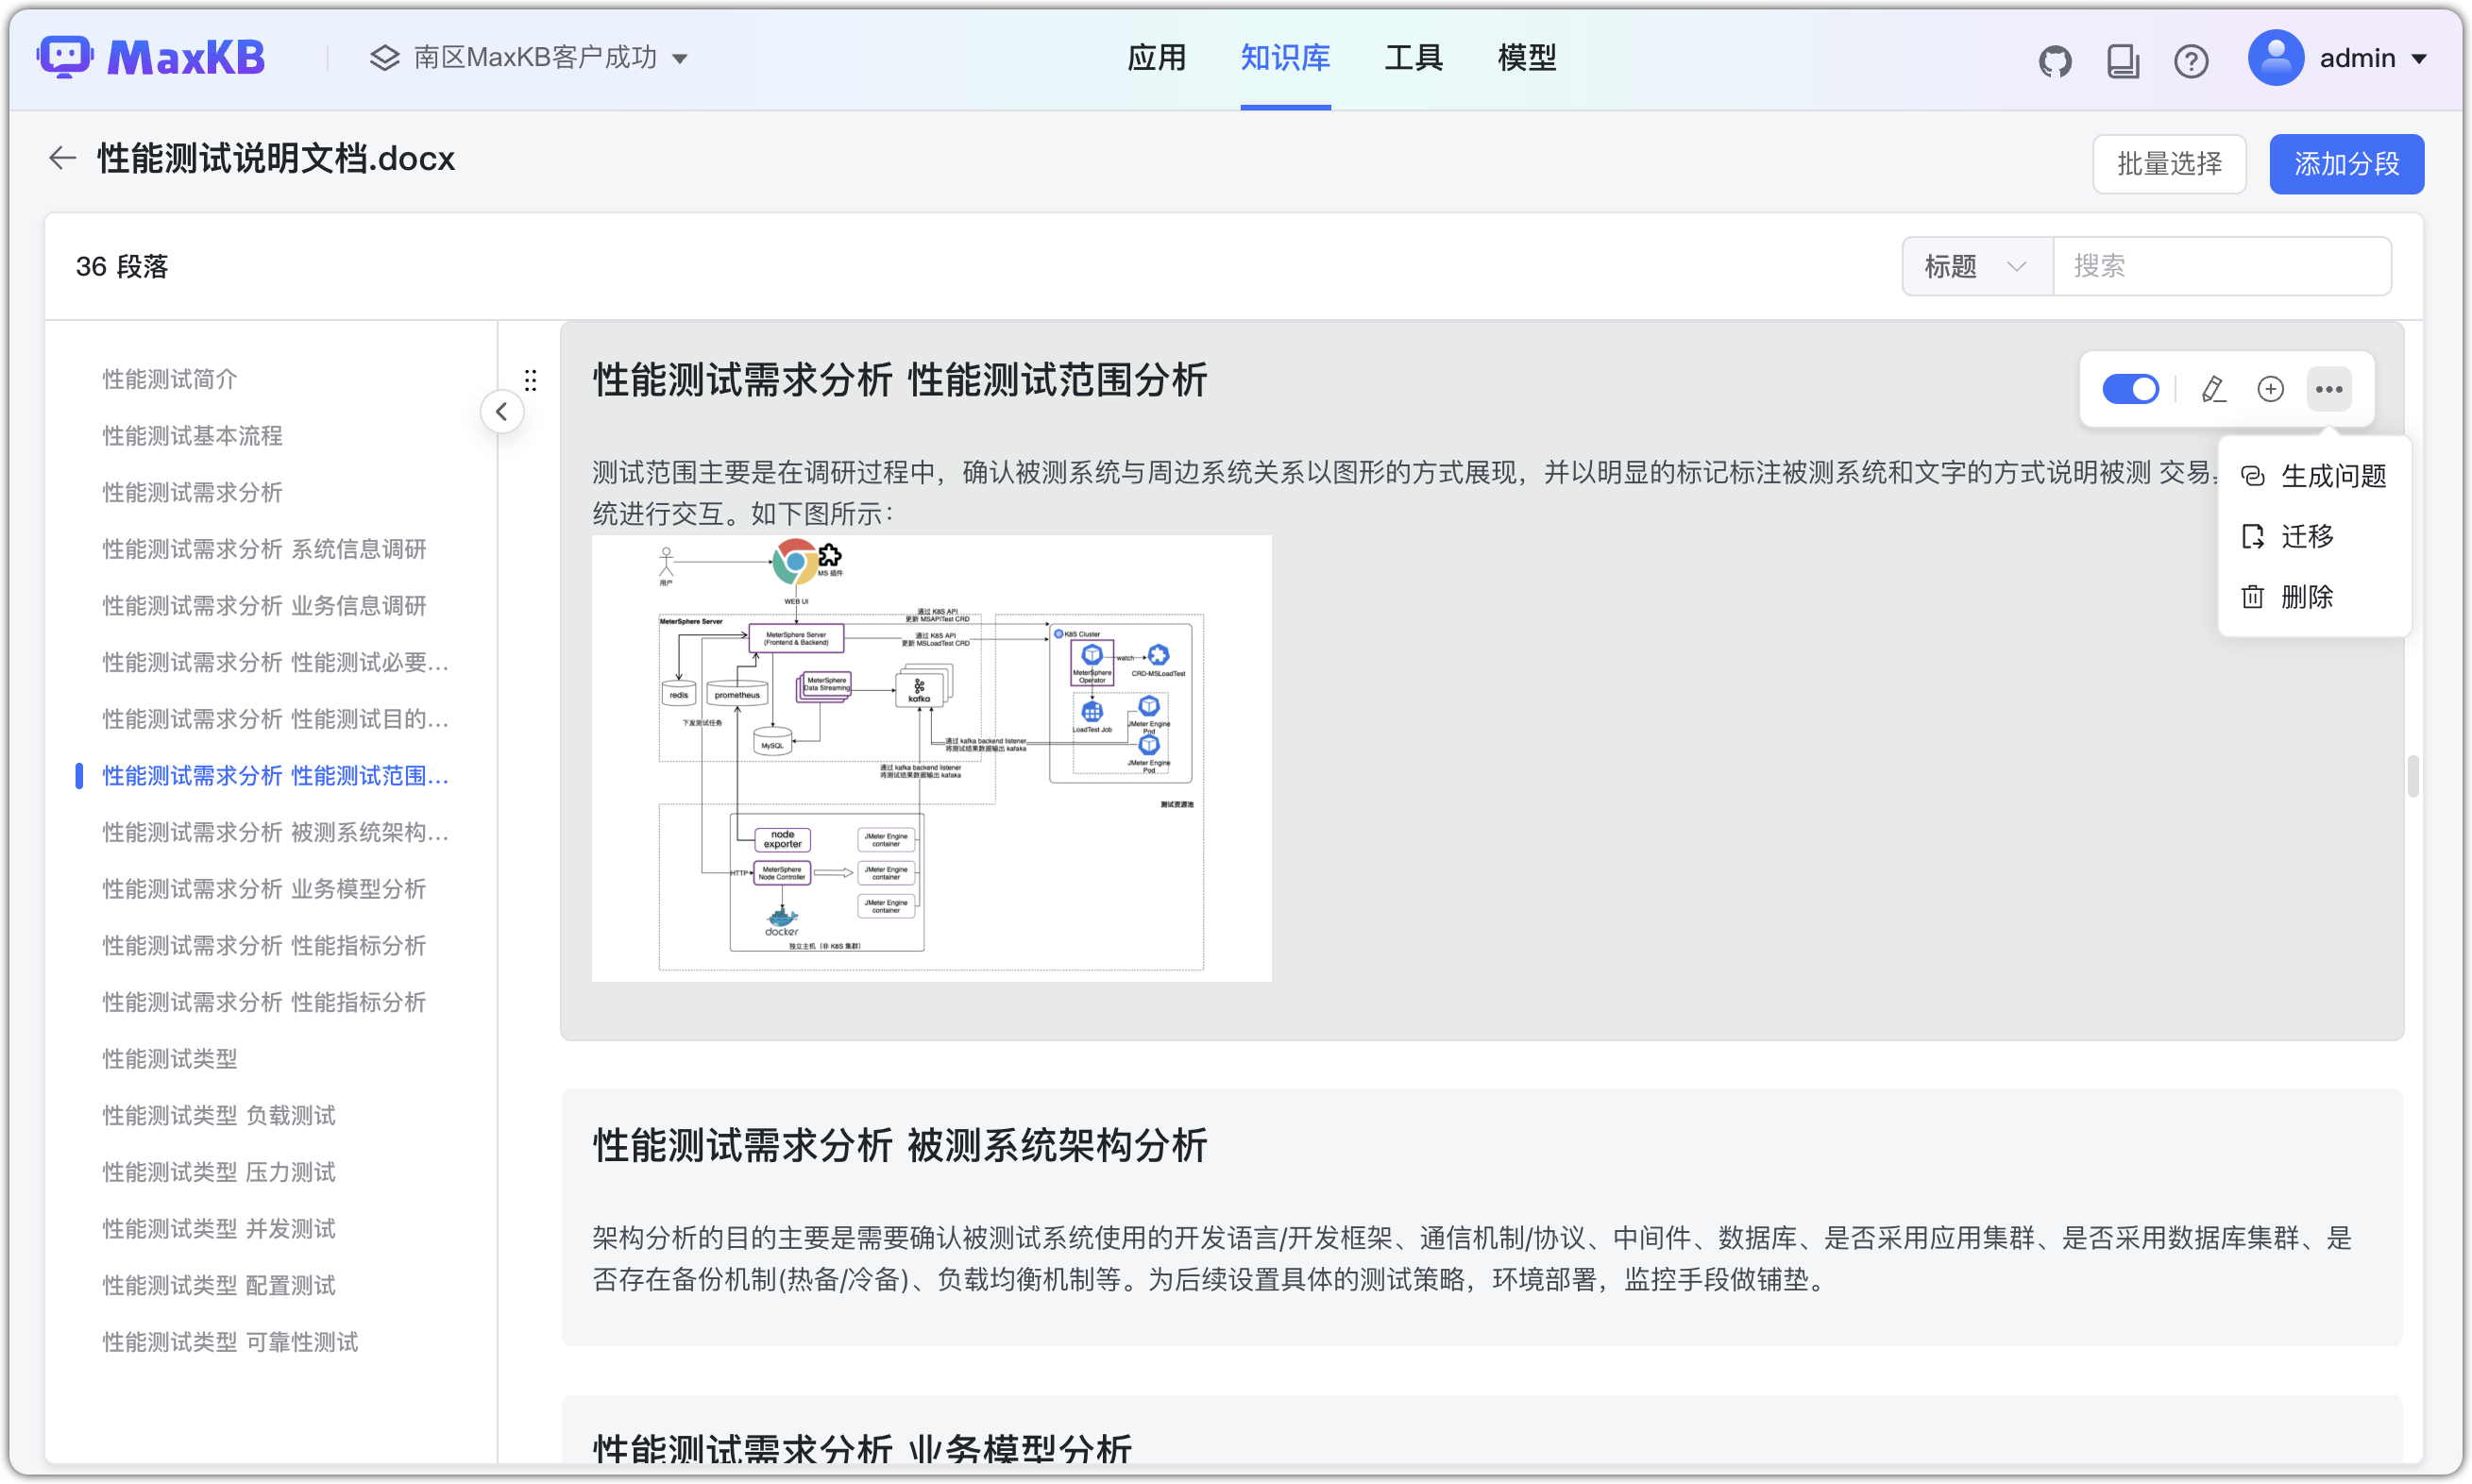This screenshot has height=1484, width=2472.
Task: Jump to 性能测试需求分析 业务模型分析 in outline
Action: (264, 889)
